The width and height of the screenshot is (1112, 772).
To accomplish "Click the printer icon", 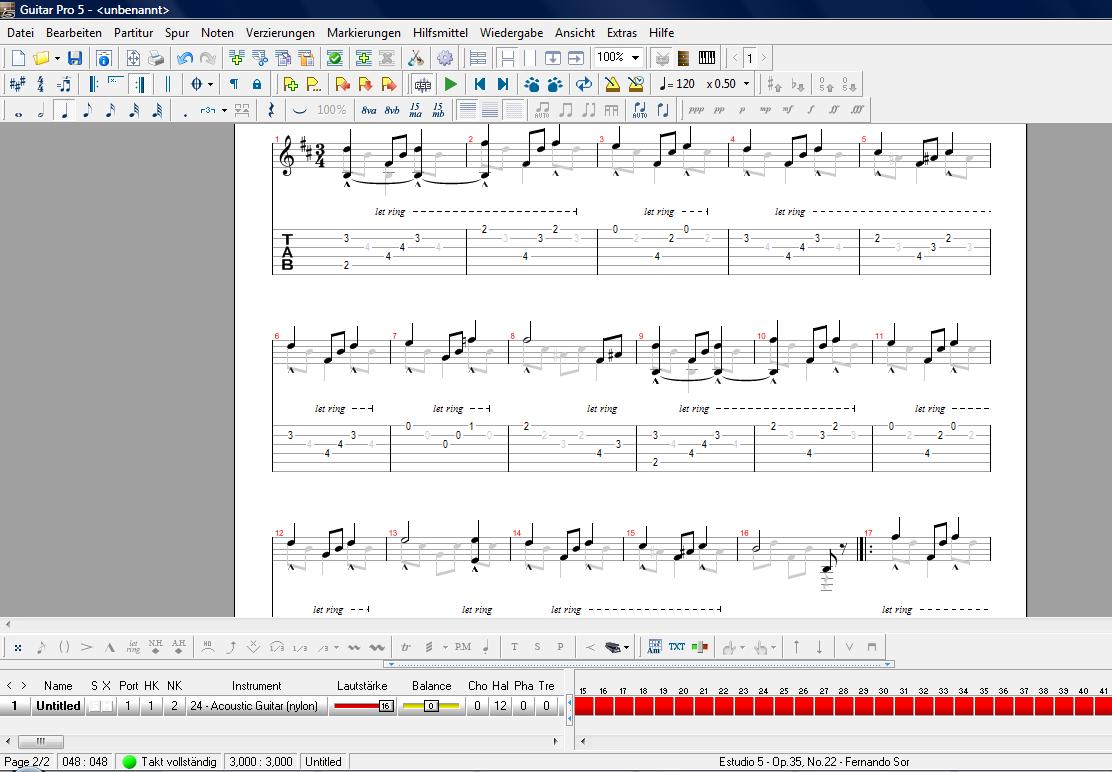I will coord(155,58).
